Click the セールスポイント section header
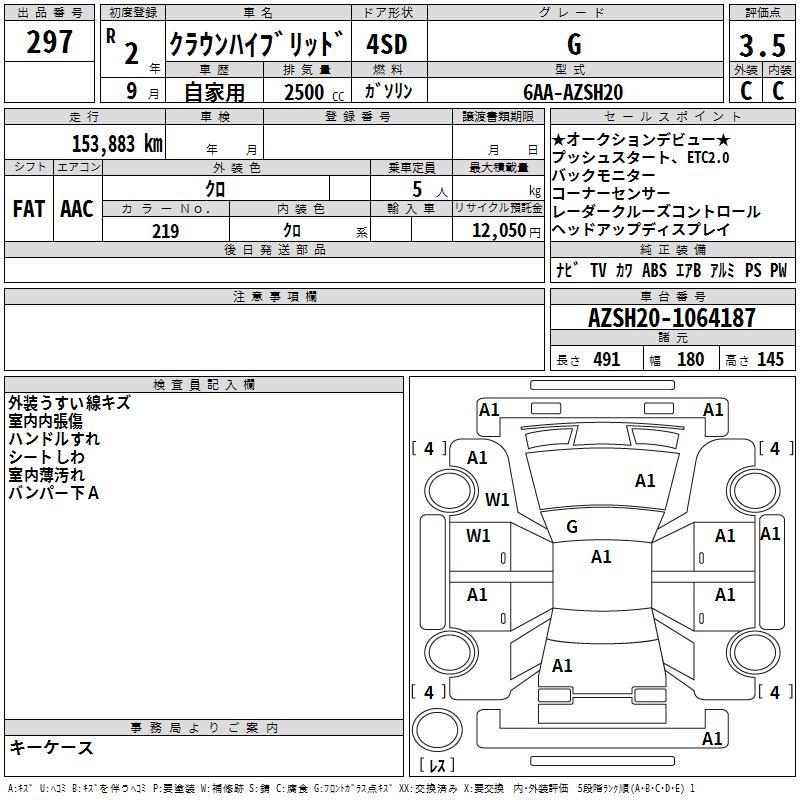The width and height of the screenshot is (800, 800). pos(671,116)
